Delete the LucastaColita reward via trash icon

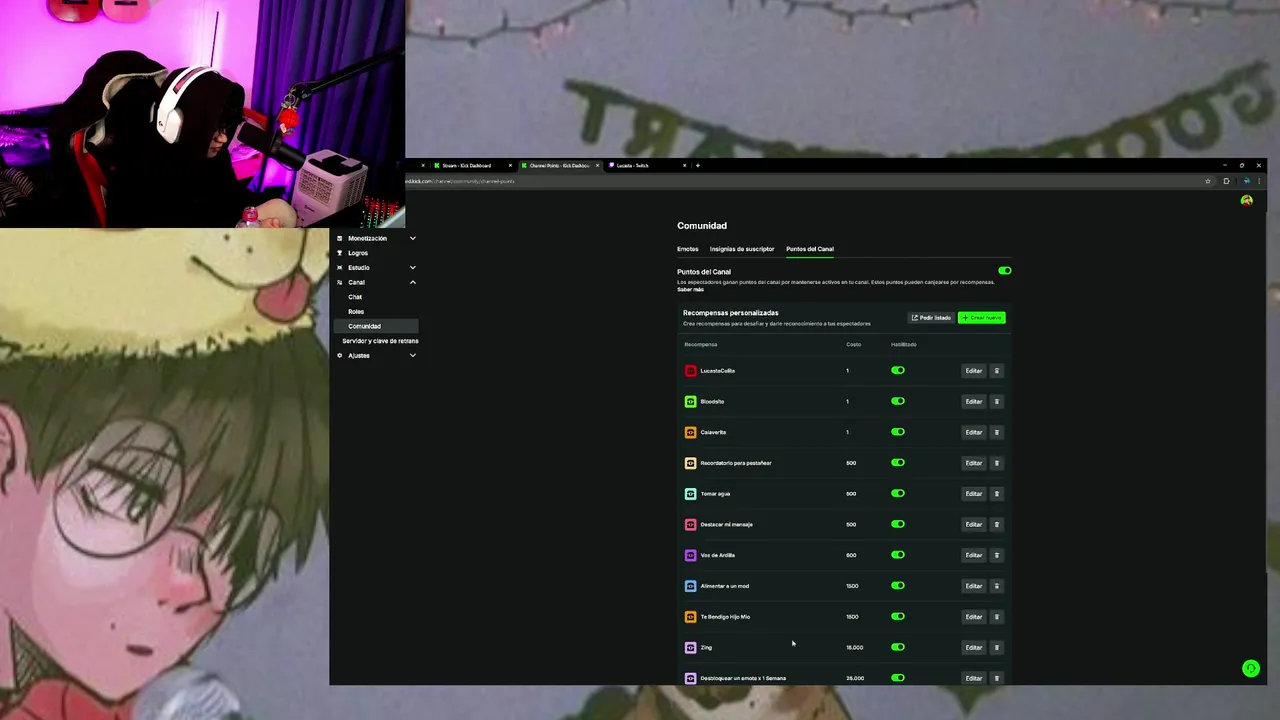996,371
